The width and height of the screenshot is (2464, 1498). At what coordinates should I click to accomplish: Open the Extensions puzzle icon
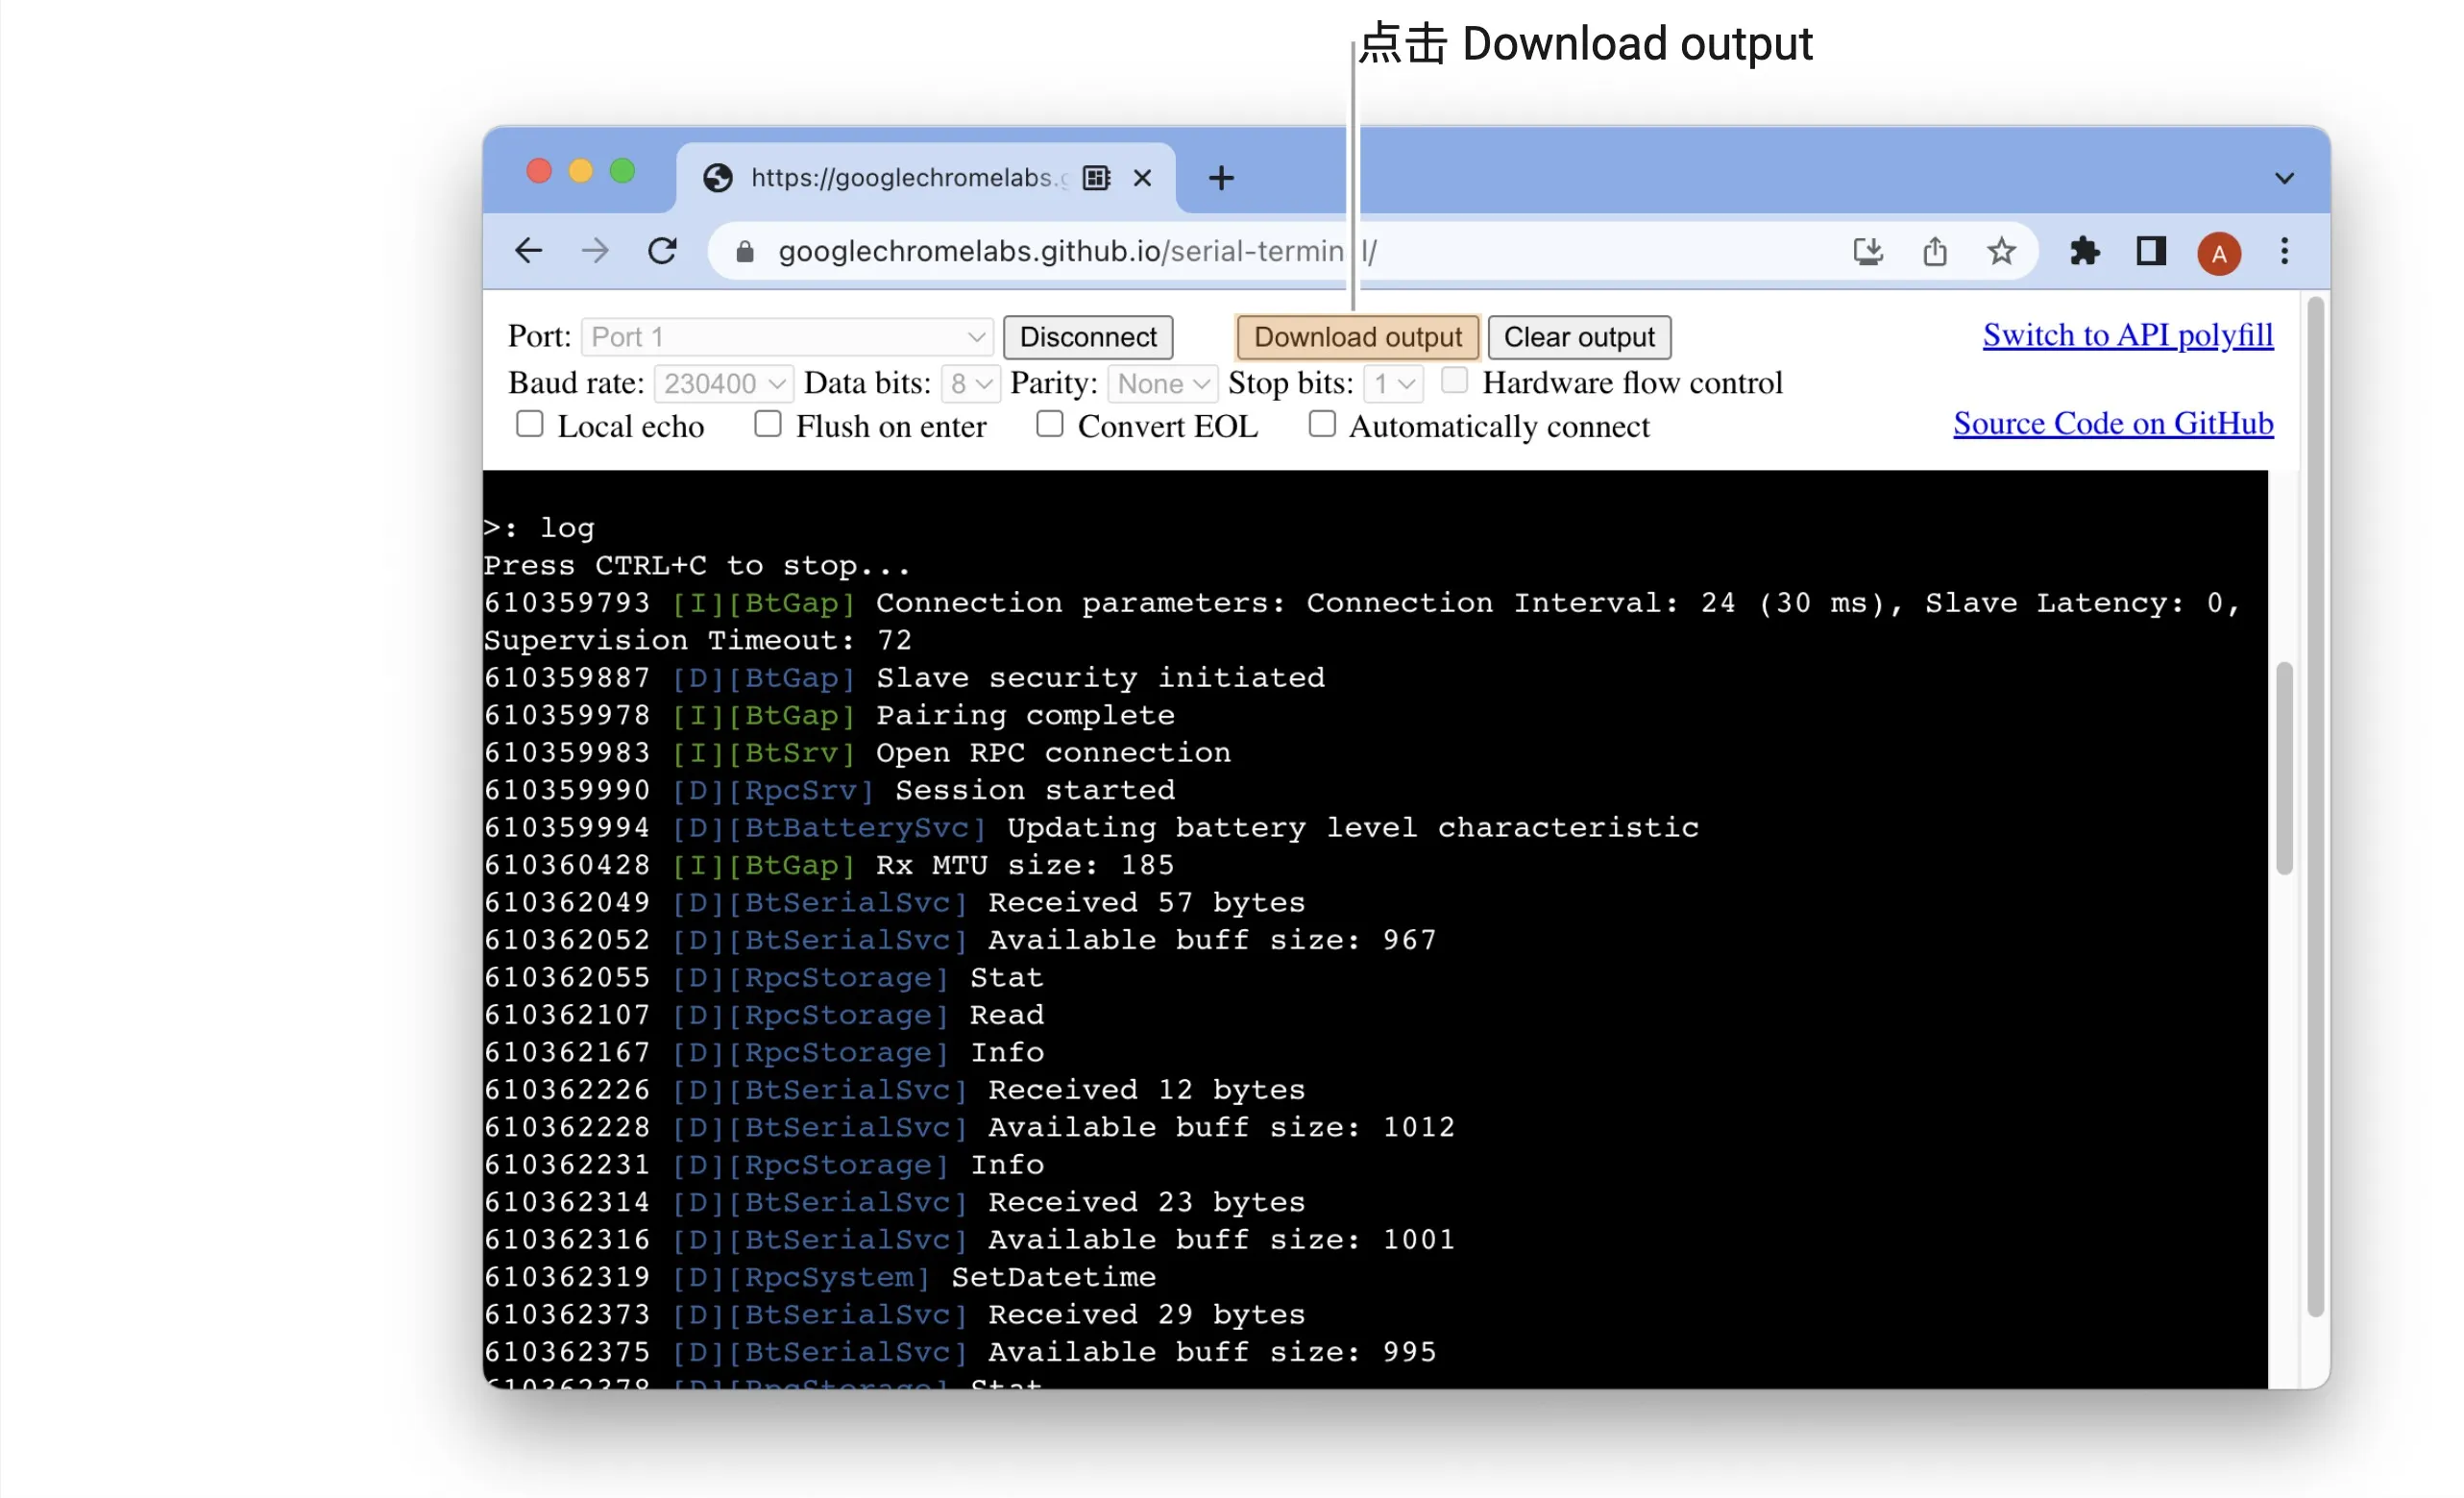tap(2084, 251)
